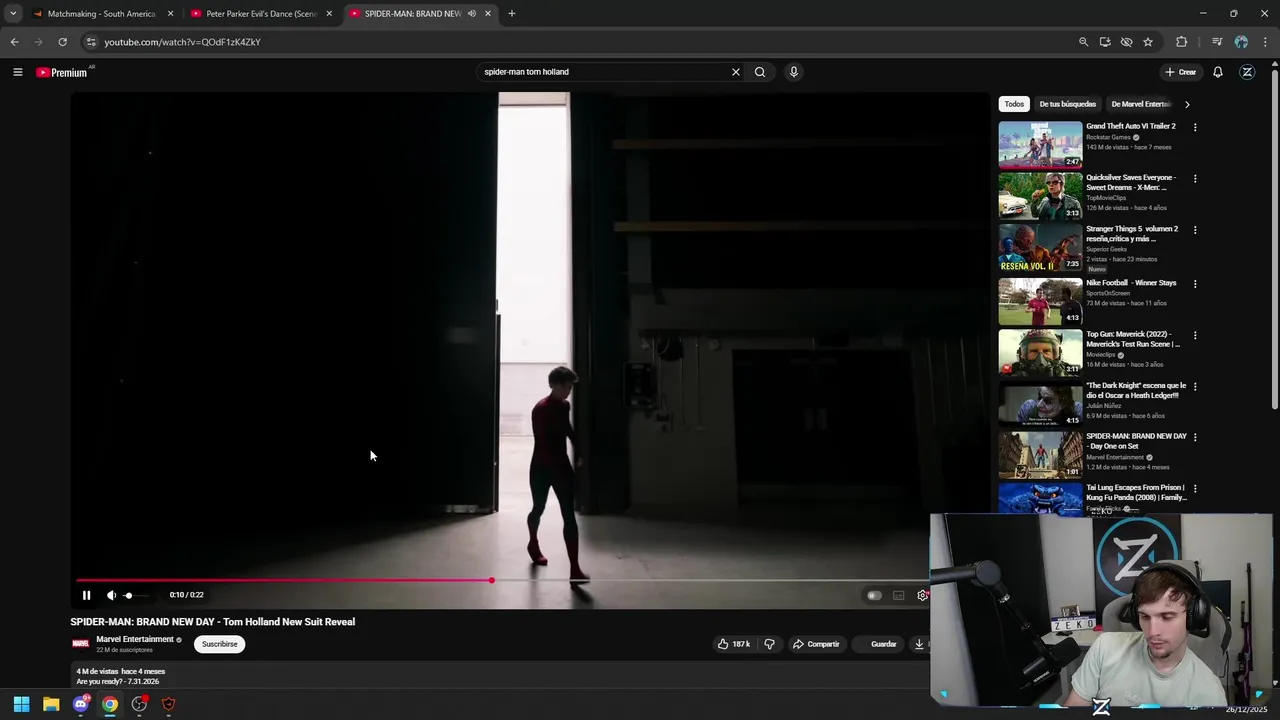Viewport: 1280px width, 720px height.
Task: Open the Crear create menu
Action: pyautogui.click(x=1180, y=72)
